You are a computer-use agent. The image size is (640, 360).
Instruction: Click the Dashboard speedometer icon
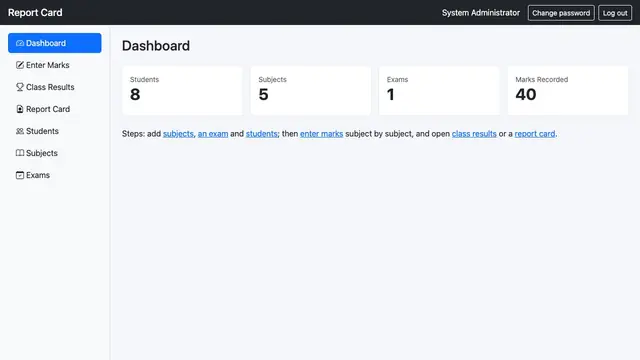tap(20, 43)
